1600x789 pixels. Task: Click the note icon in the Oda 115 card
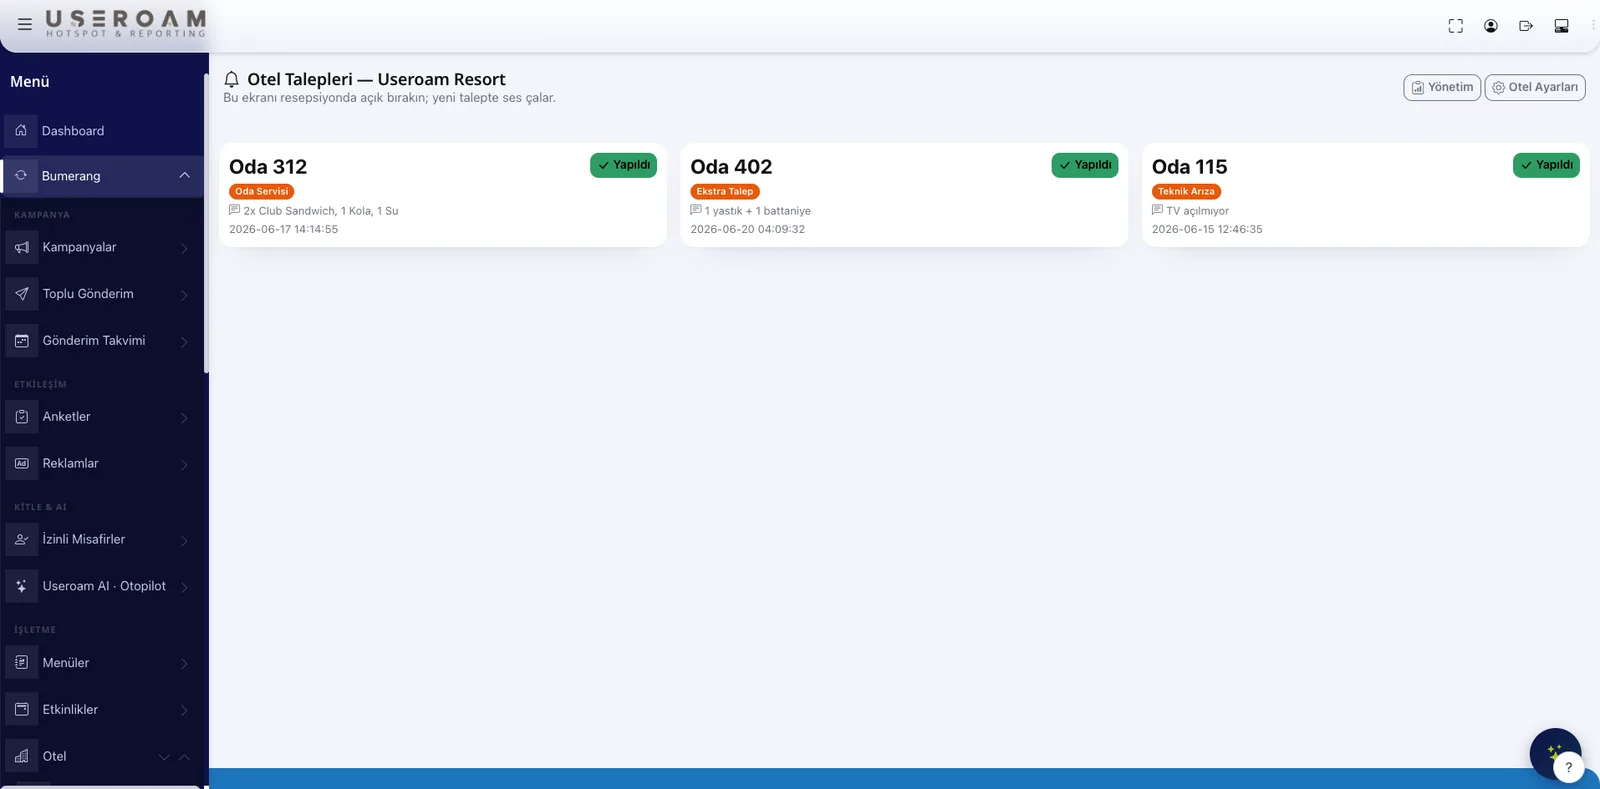(x=1158, y=210)
